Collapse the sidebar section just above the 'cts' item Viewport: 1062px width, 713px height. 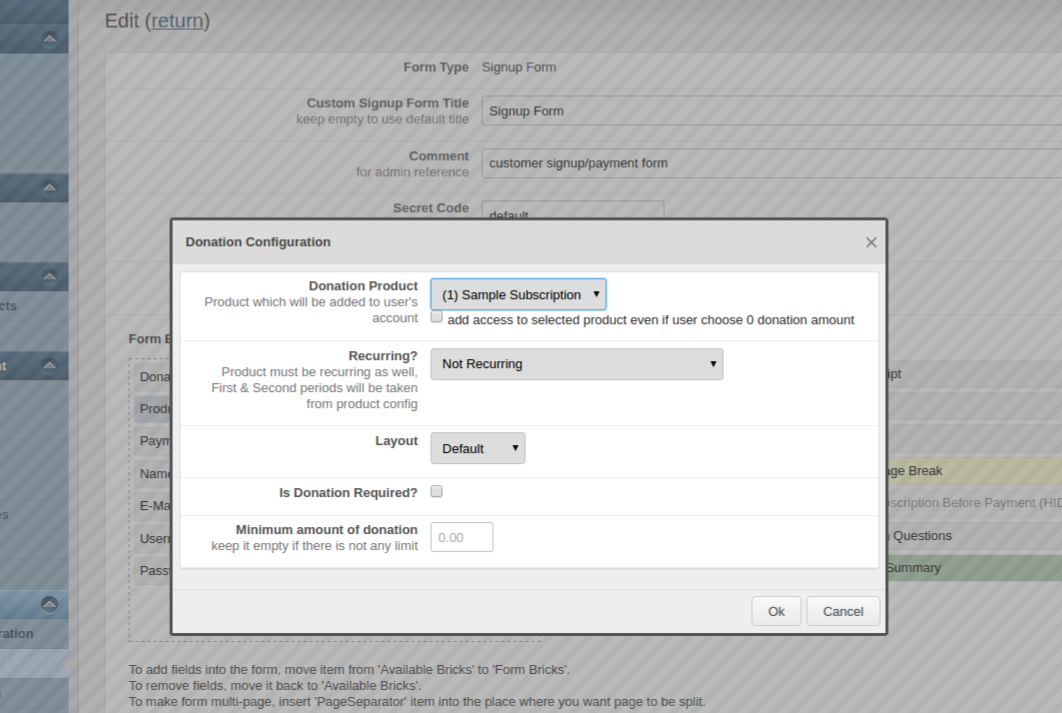pos(49,276)
